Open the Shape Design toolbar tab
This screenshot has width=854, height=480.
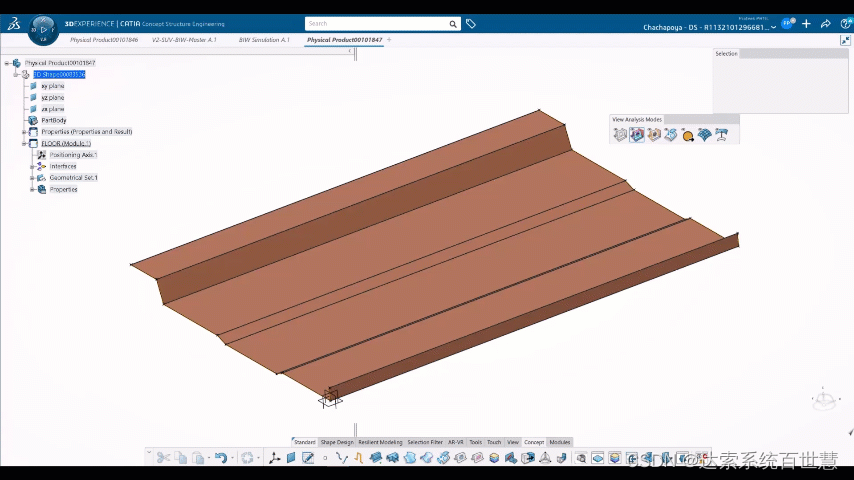337,442
